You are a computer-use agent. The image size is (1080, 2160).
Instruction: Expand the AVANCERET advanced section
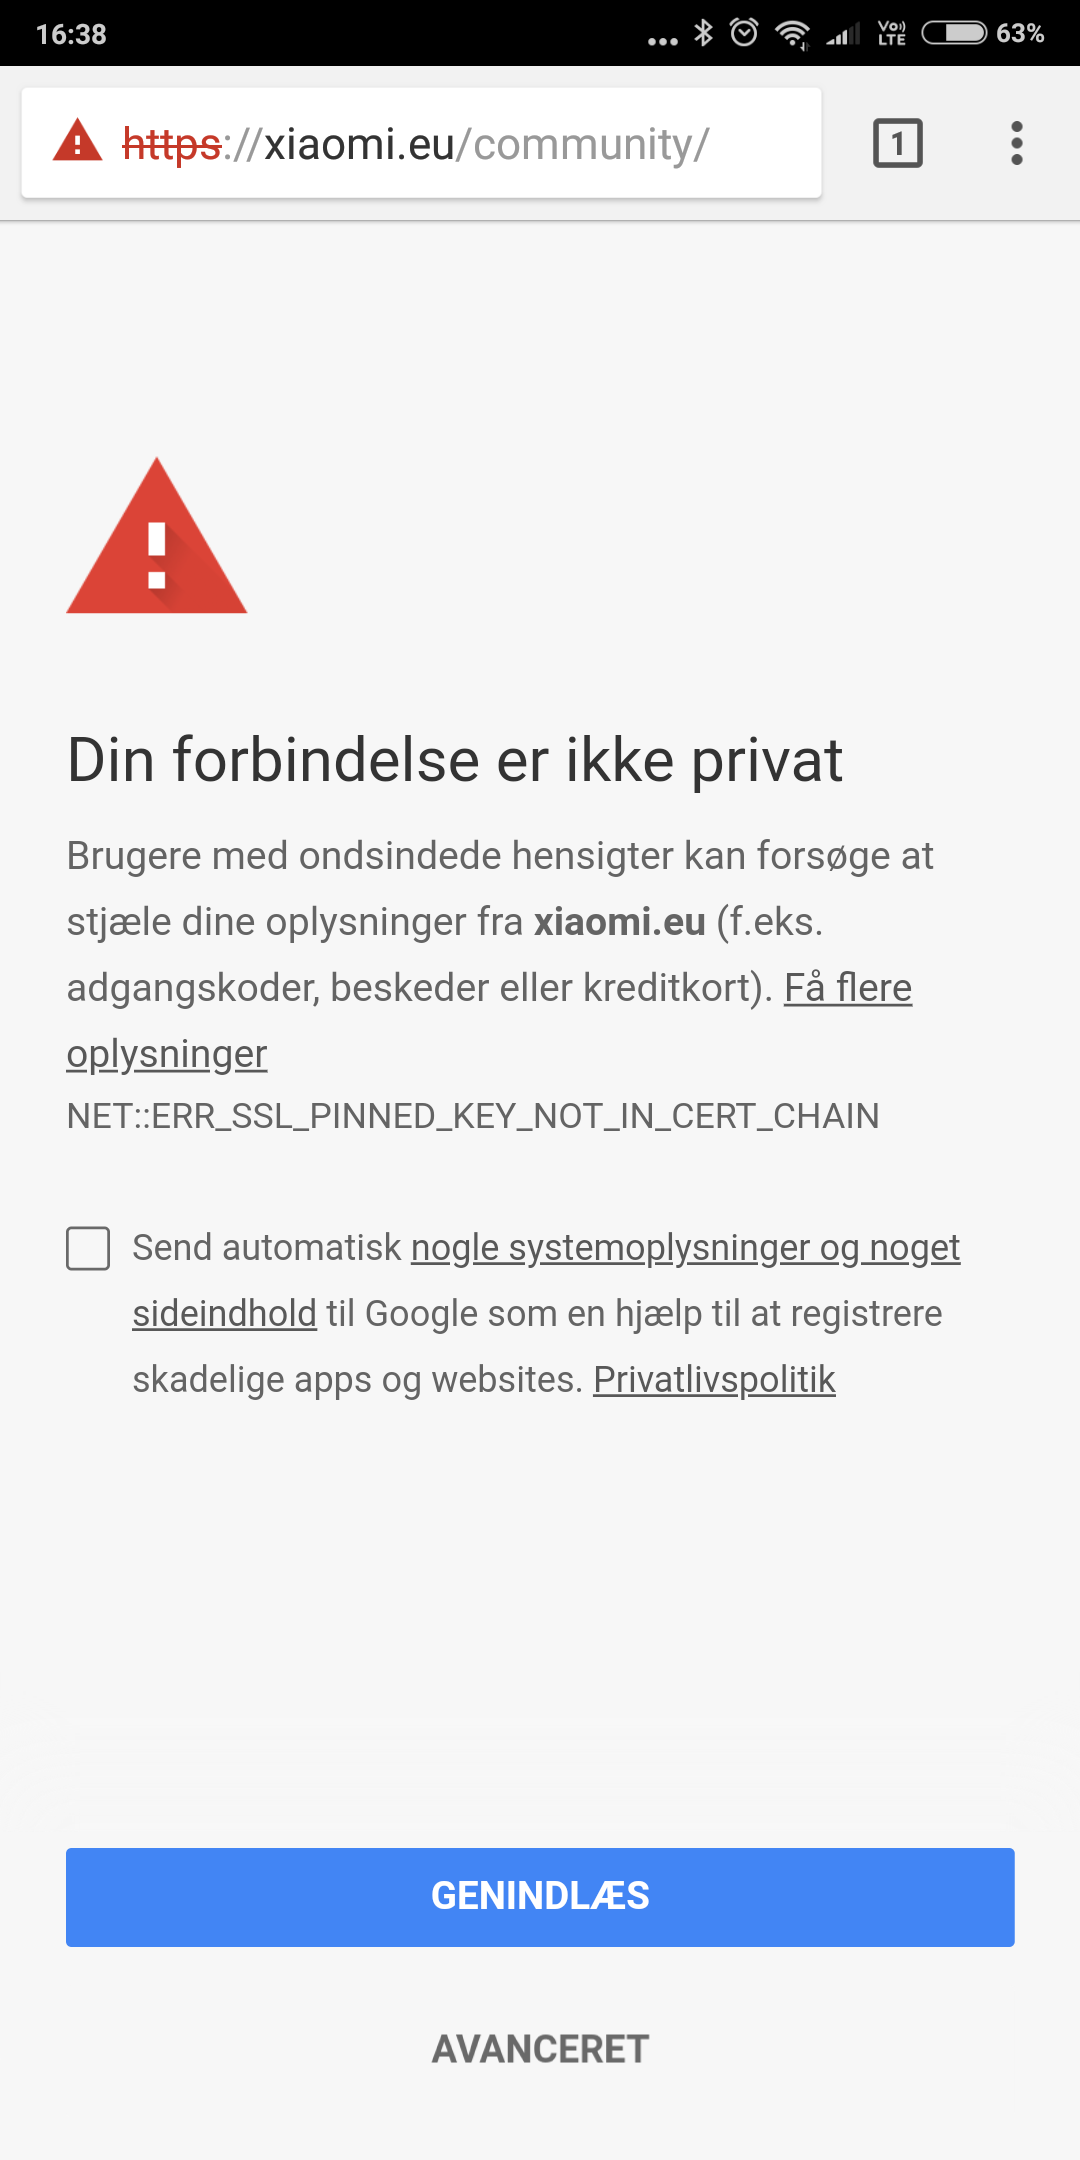tap(540, 2049)
